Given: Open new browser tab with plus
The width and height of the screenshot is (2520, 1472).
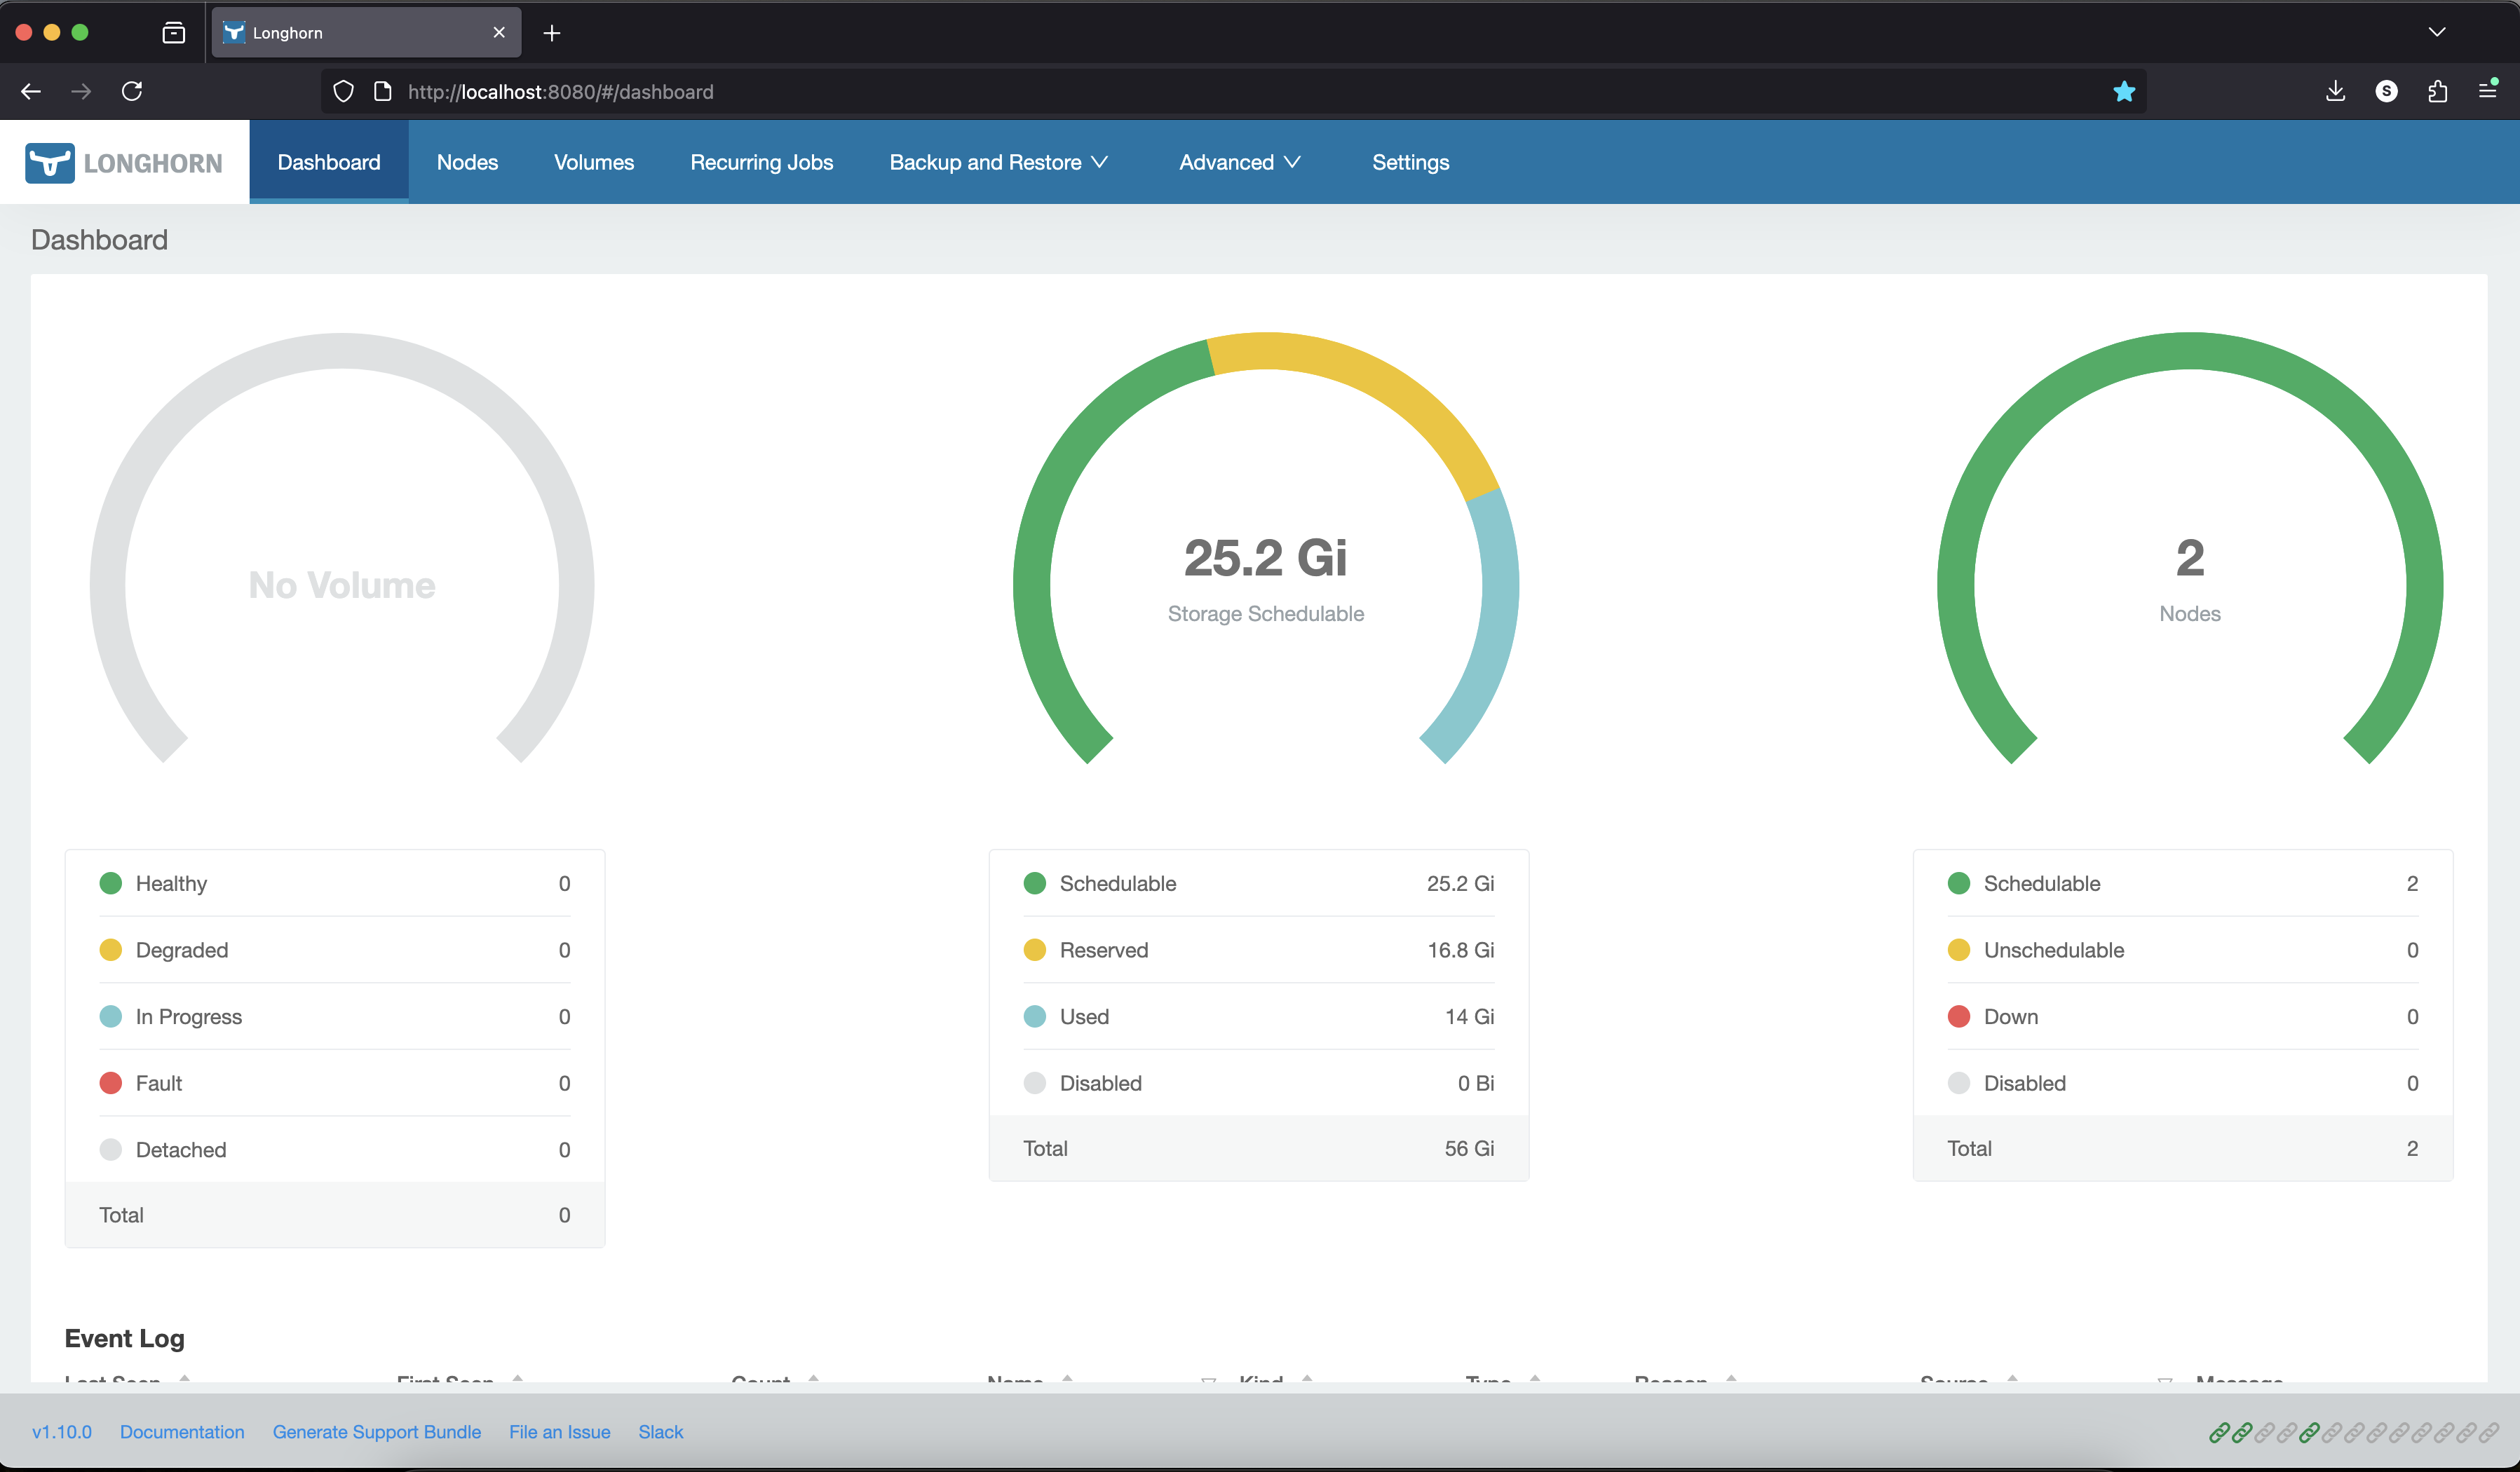Looking at the screenshot, I should [x=551, y=33].
